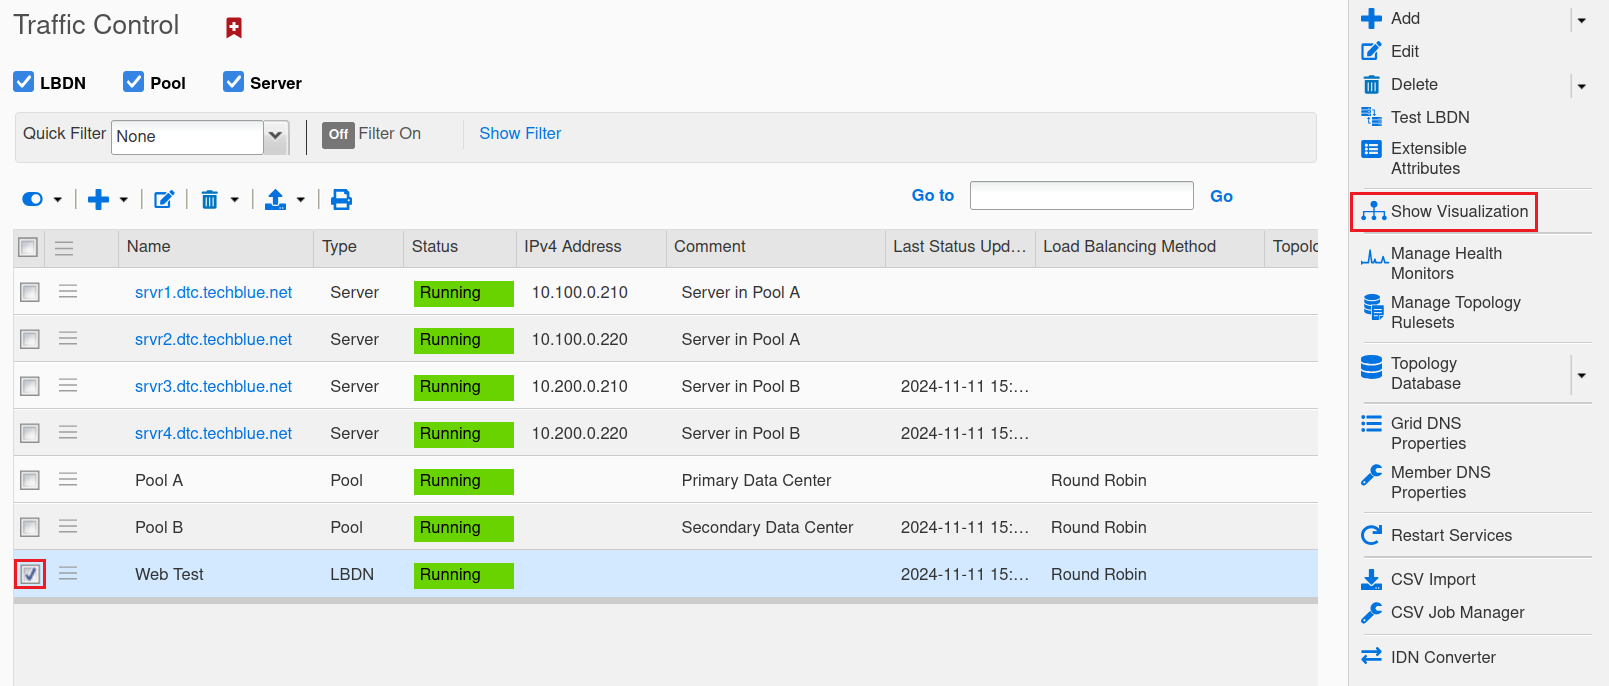Open Manage Health Monitors
1609x686 pixels.
pos(1445,263)
